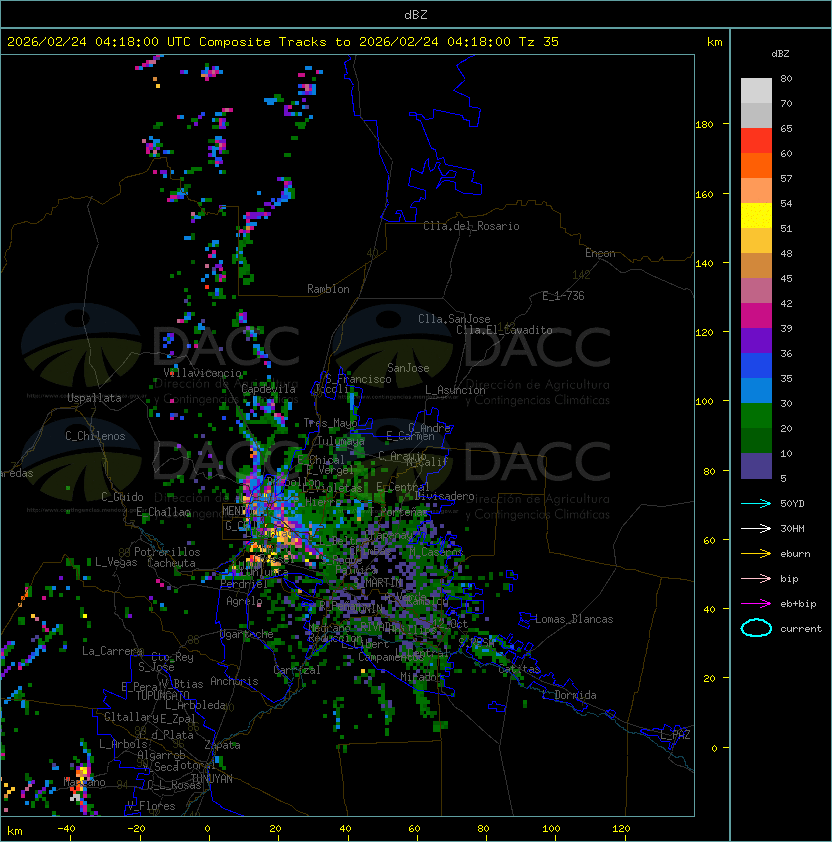The image size is (832, 842).
Task: Click the 'Tz 35' value in the header
Action: pos(539,42)
